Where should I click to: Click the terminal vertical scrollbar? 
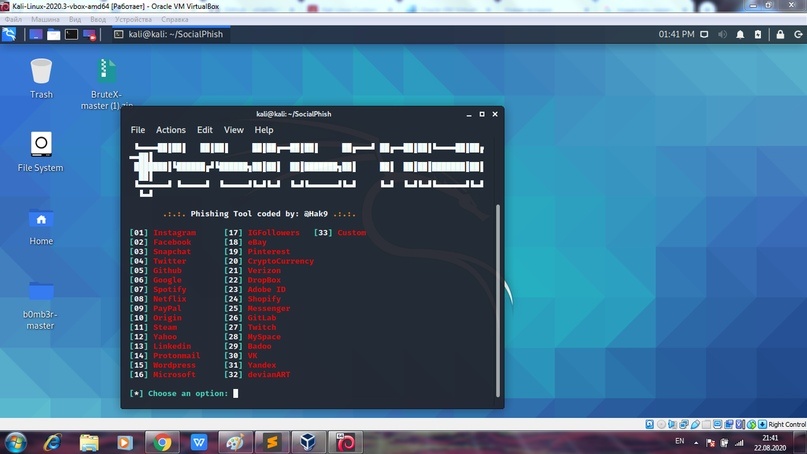pos(498,301)
